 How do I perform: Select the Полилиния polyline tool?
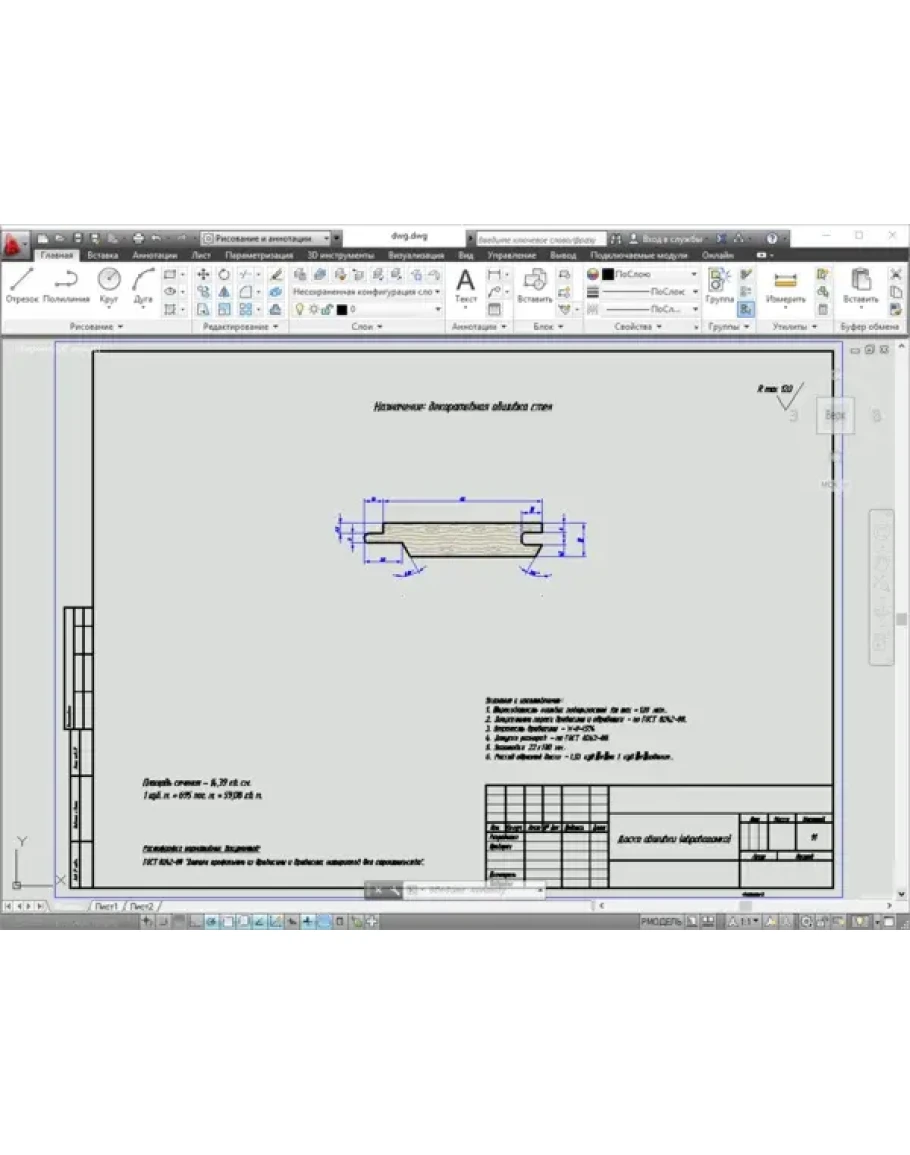coord(67,285)
